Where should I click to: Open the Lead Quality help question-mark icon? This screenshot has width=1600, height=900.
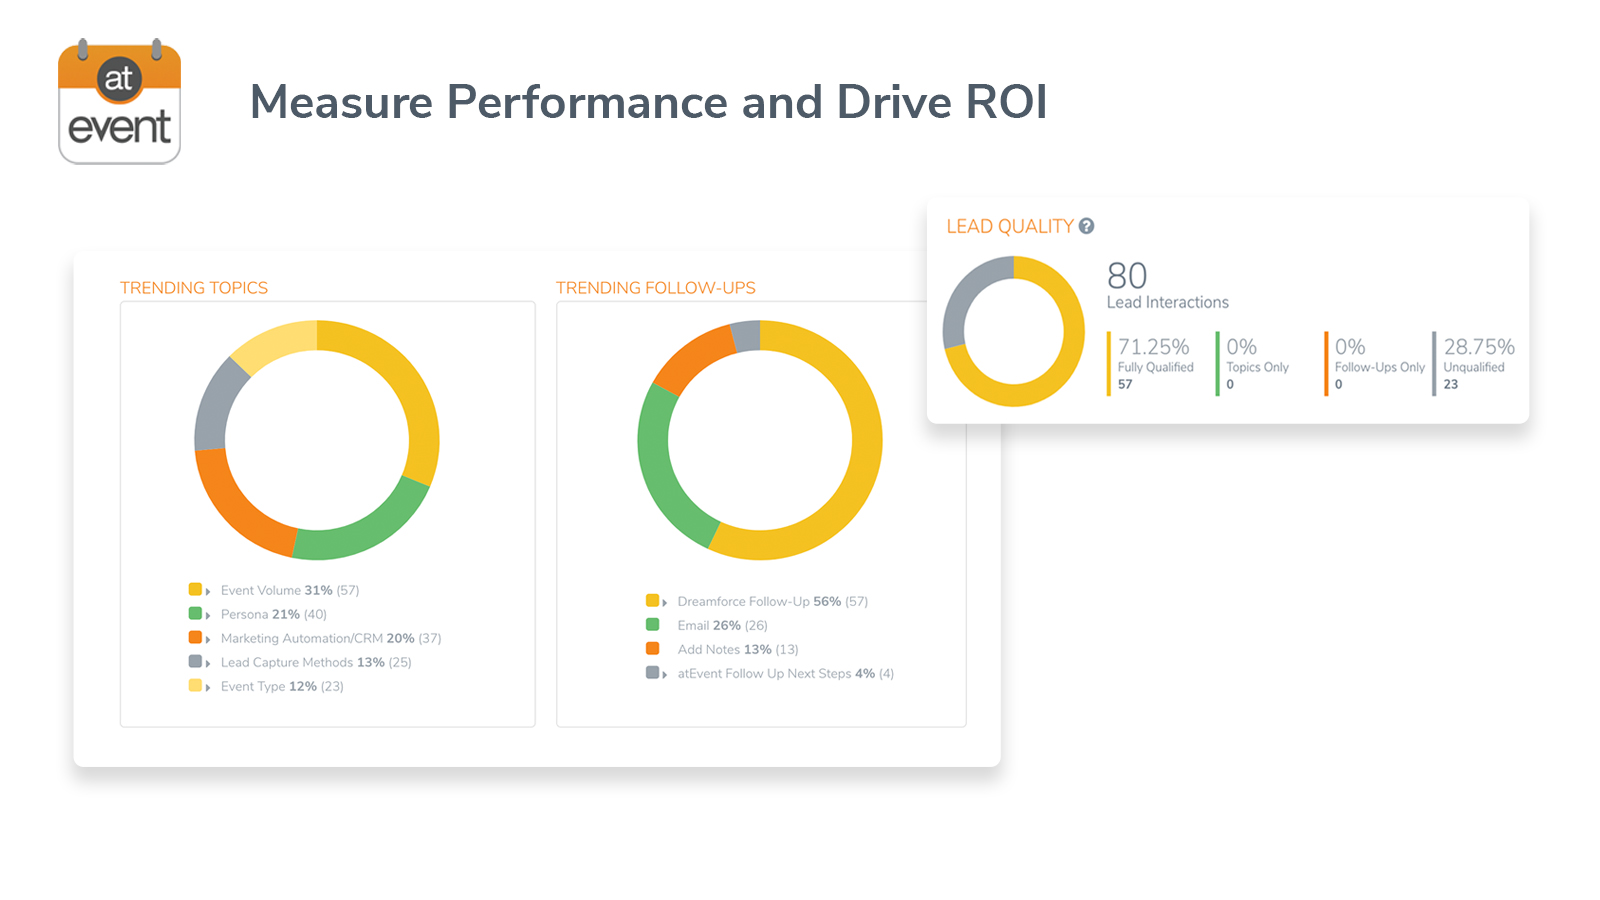pyautogui.click(x=1086, y=226)
